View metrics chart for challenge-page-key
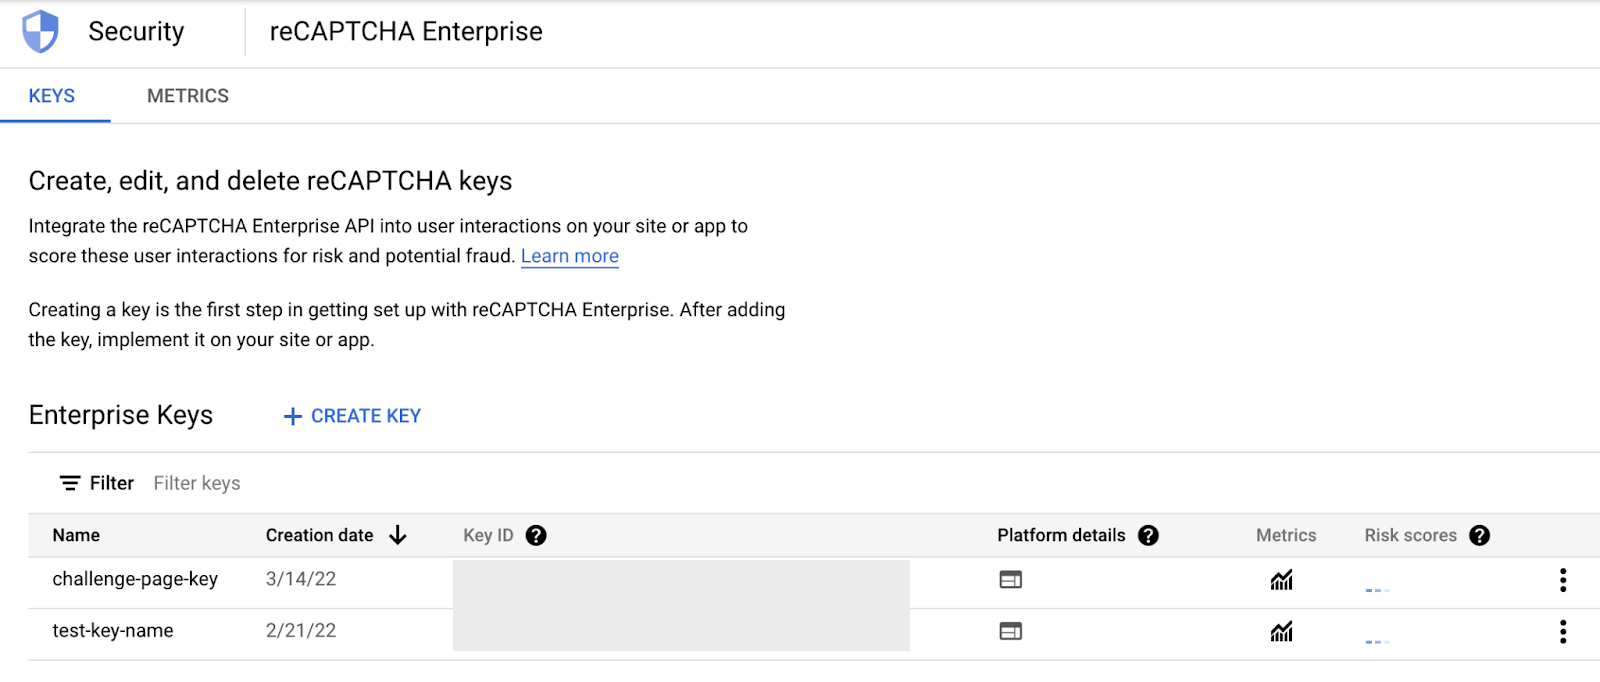1600x682 pixels. point(1281,580)
